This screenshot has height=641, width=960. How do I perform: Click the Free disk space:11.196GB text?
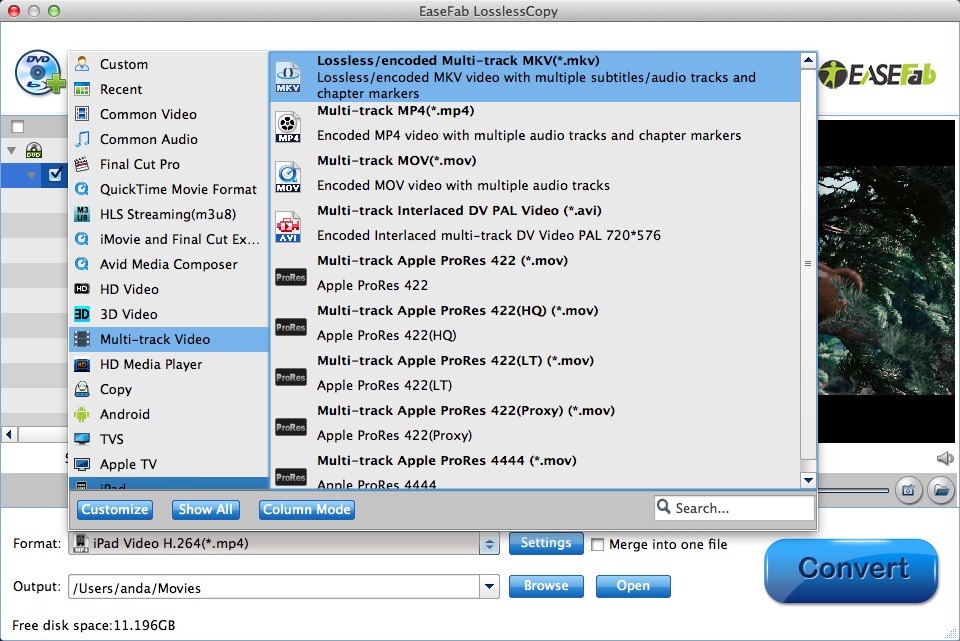[x=94, y=625]
